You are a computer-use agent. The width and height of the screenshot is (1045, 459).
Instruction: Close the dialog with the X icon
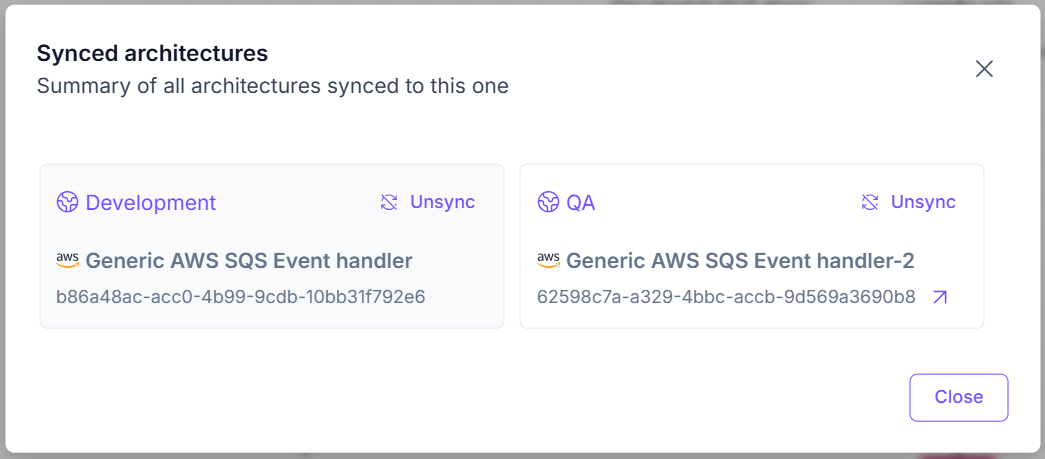click(984, 69)
